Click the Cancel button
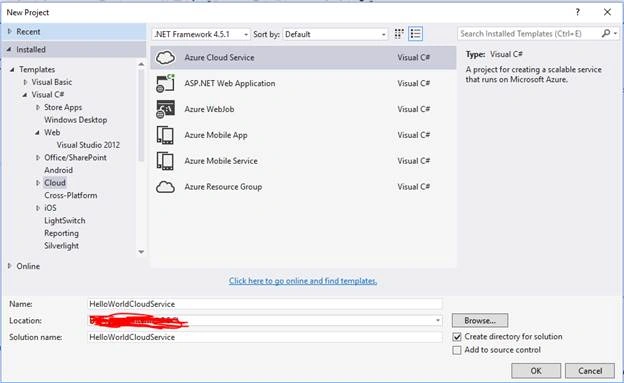 (x=590, y=371)
